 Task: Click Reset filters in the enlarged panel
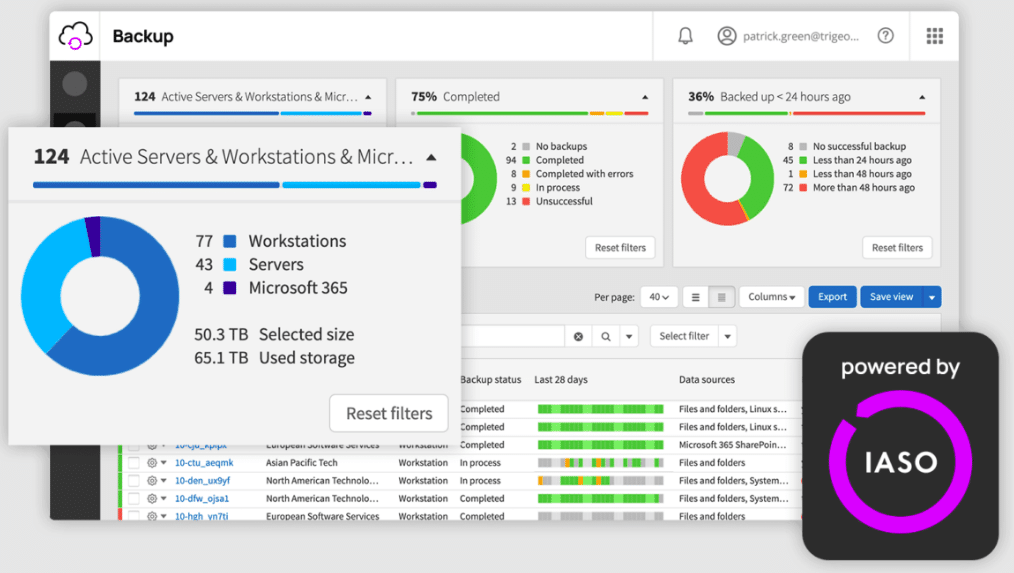pyautogui.click(x=389, y=413)
